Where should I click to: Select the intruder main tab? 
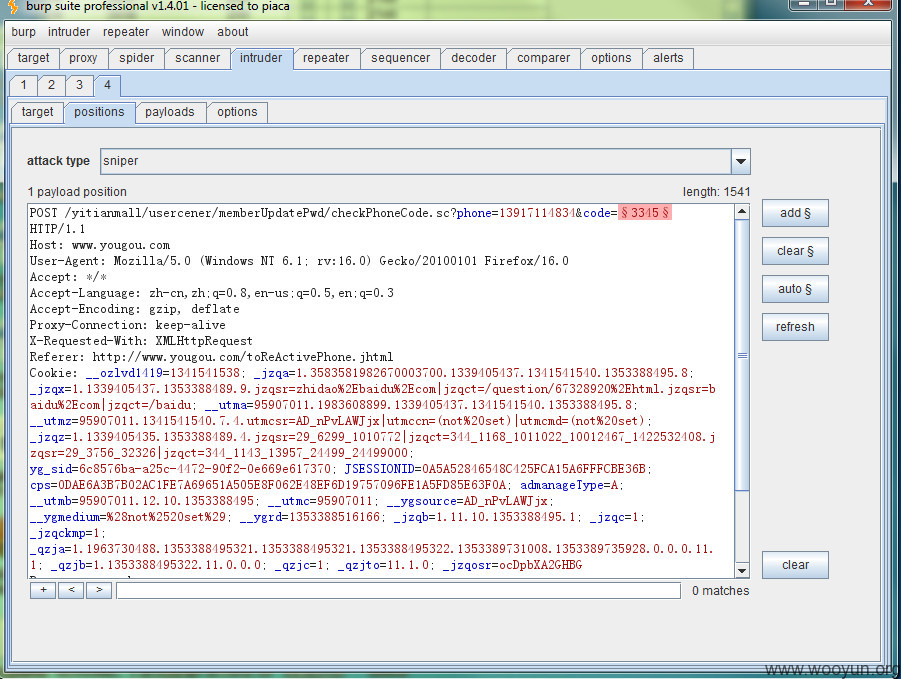point(261,58)
